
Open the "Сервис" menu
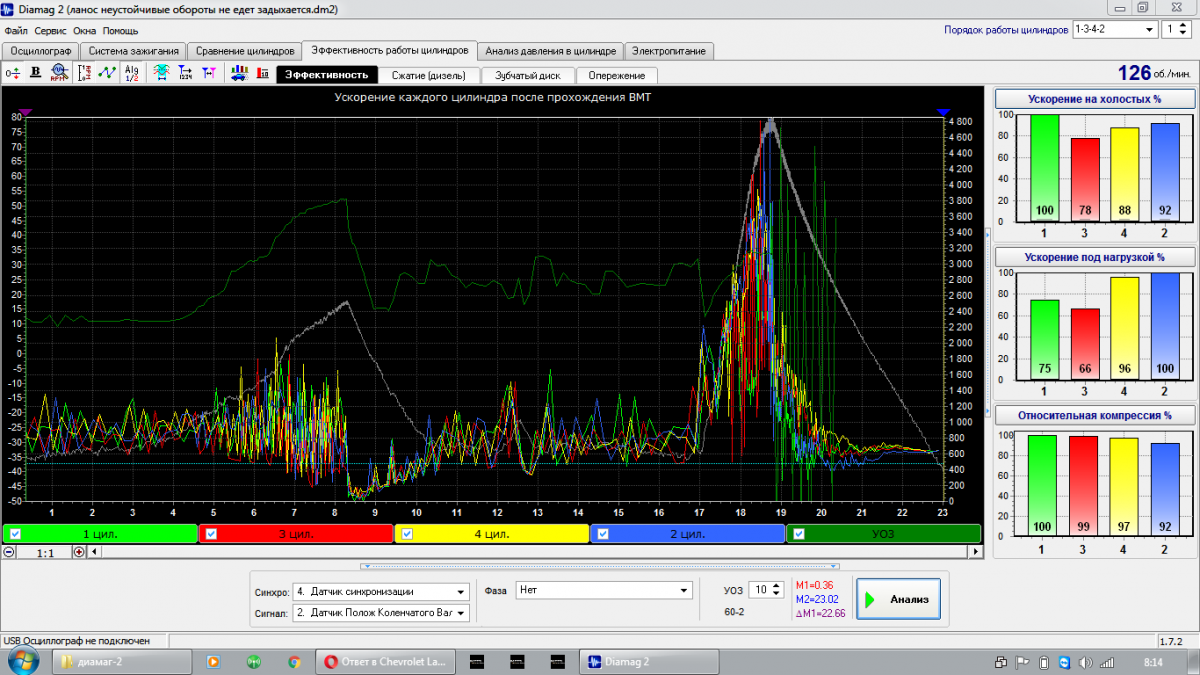pyautogui.click(x=50, y=31)
